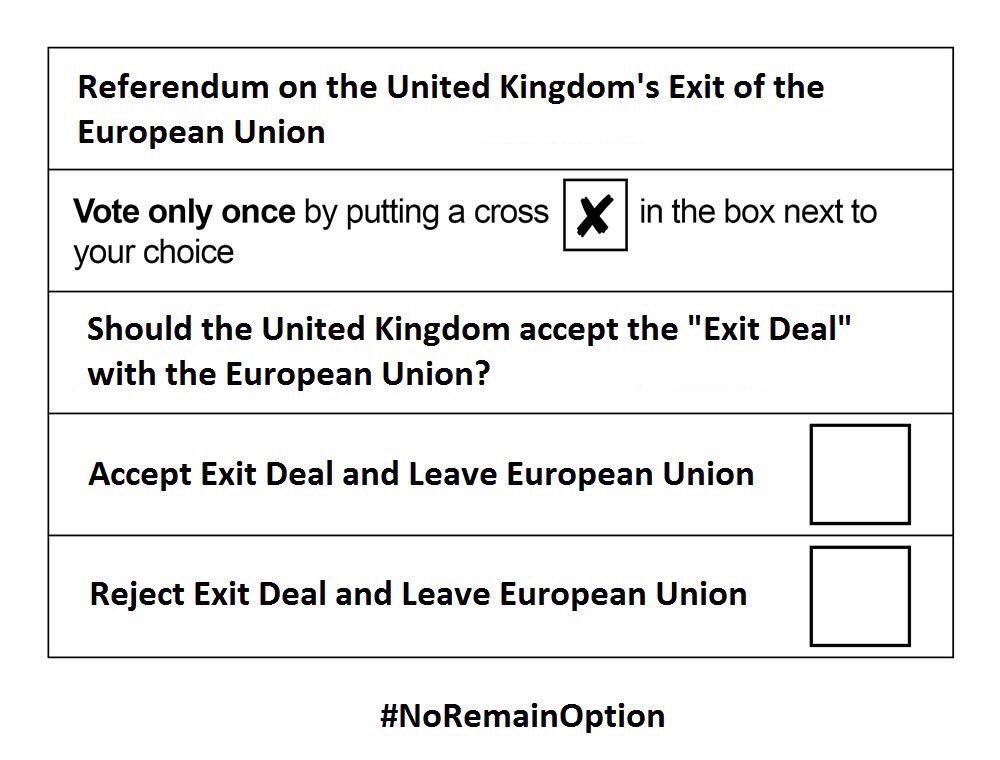Viewport: 1000px width, 760px height.
Task: Click the quoted "Exit Deal" phrase in question
Action: point(770,329)
